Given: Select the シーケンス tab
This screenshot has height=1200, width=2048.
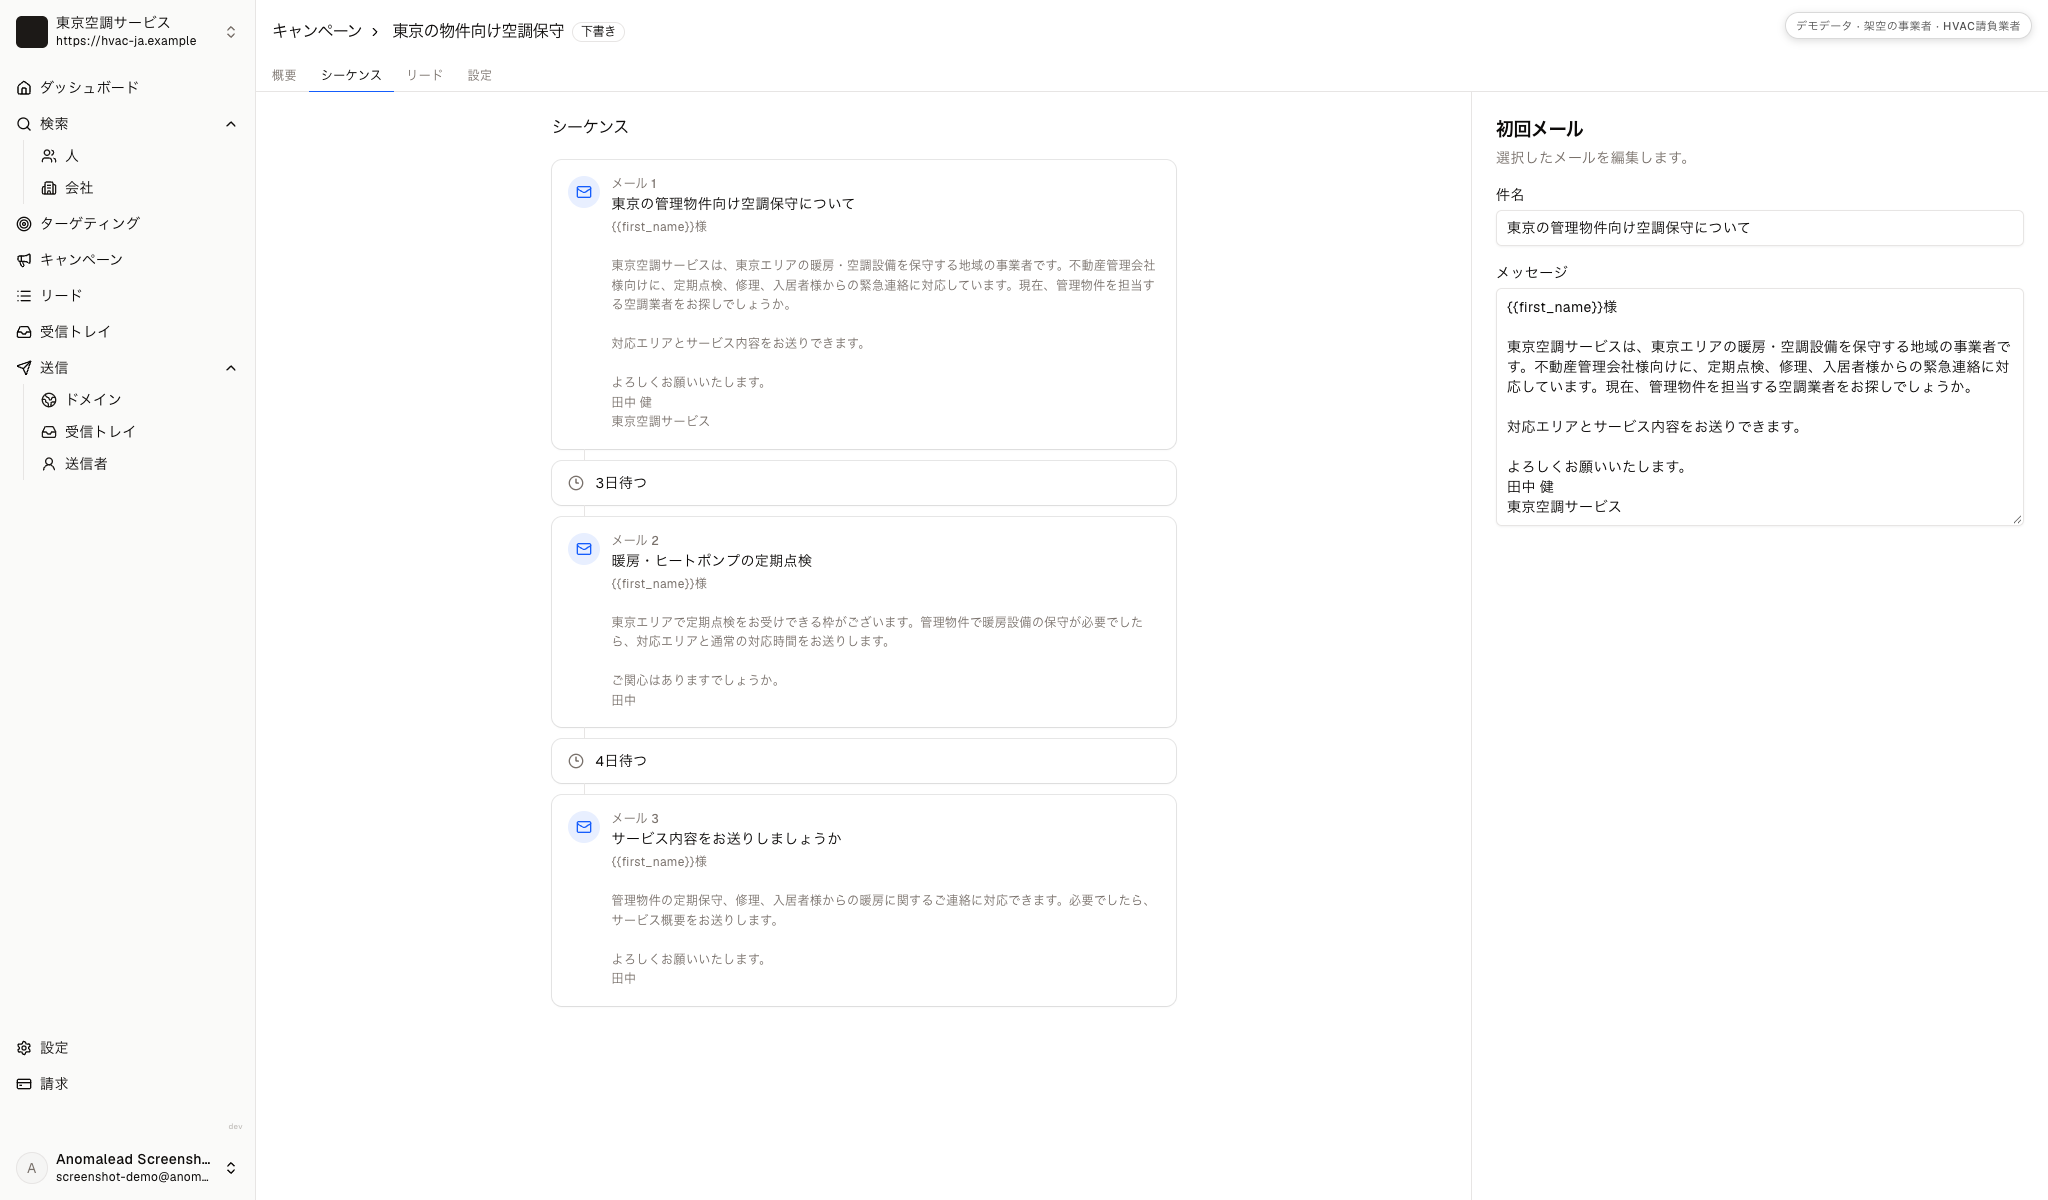Looking at the screenshot, I should click(x=351, y=75).
